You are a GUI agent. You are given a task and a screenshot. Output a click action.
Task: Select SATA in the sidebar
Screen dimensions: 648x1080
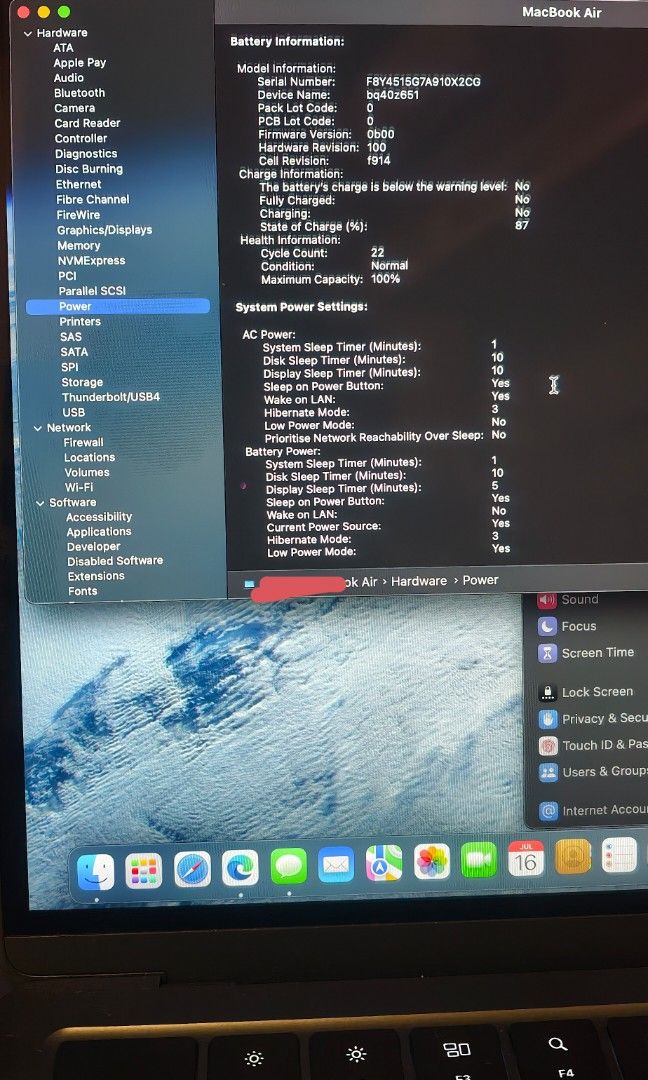[x=74, y=352]
